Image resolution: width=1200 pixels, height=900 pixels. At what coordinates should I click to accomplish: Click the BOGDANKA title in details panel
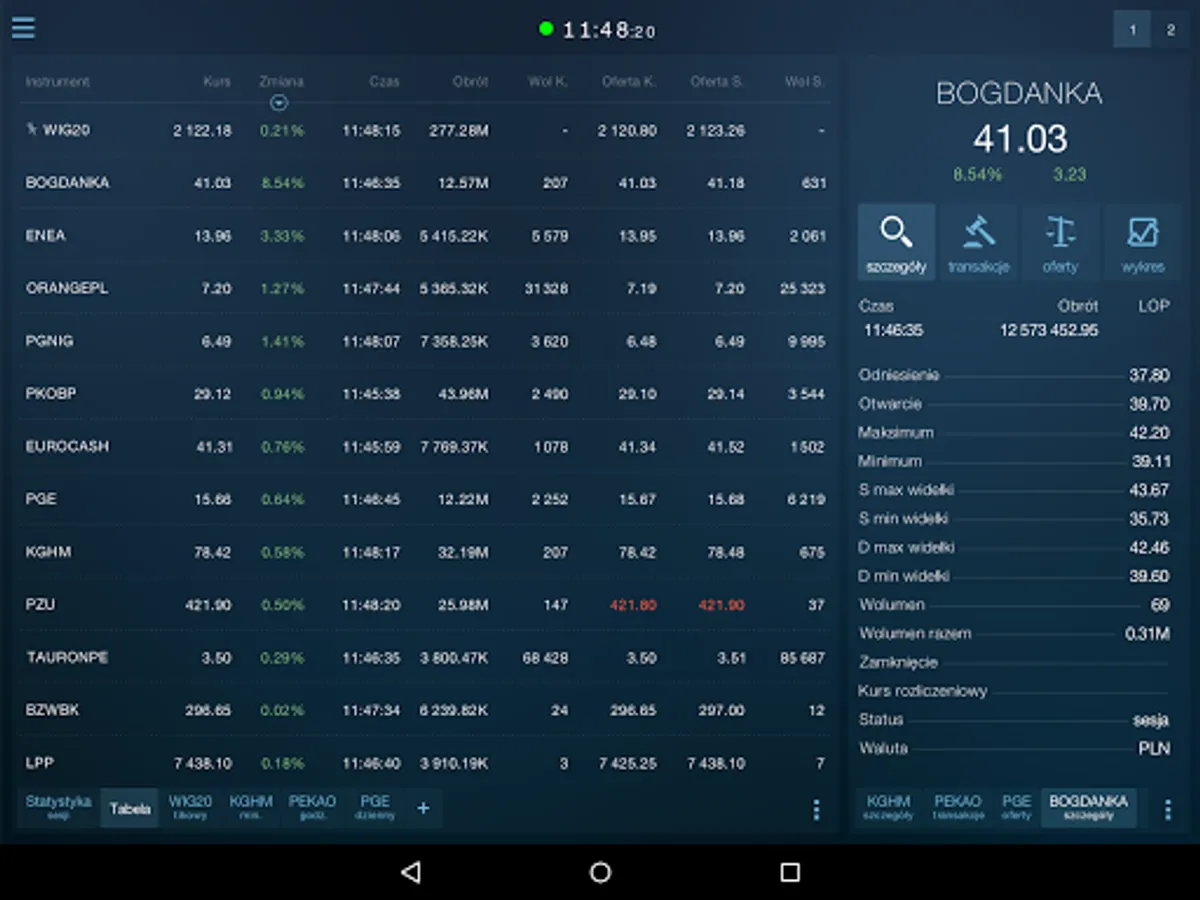coord(1019,94)
